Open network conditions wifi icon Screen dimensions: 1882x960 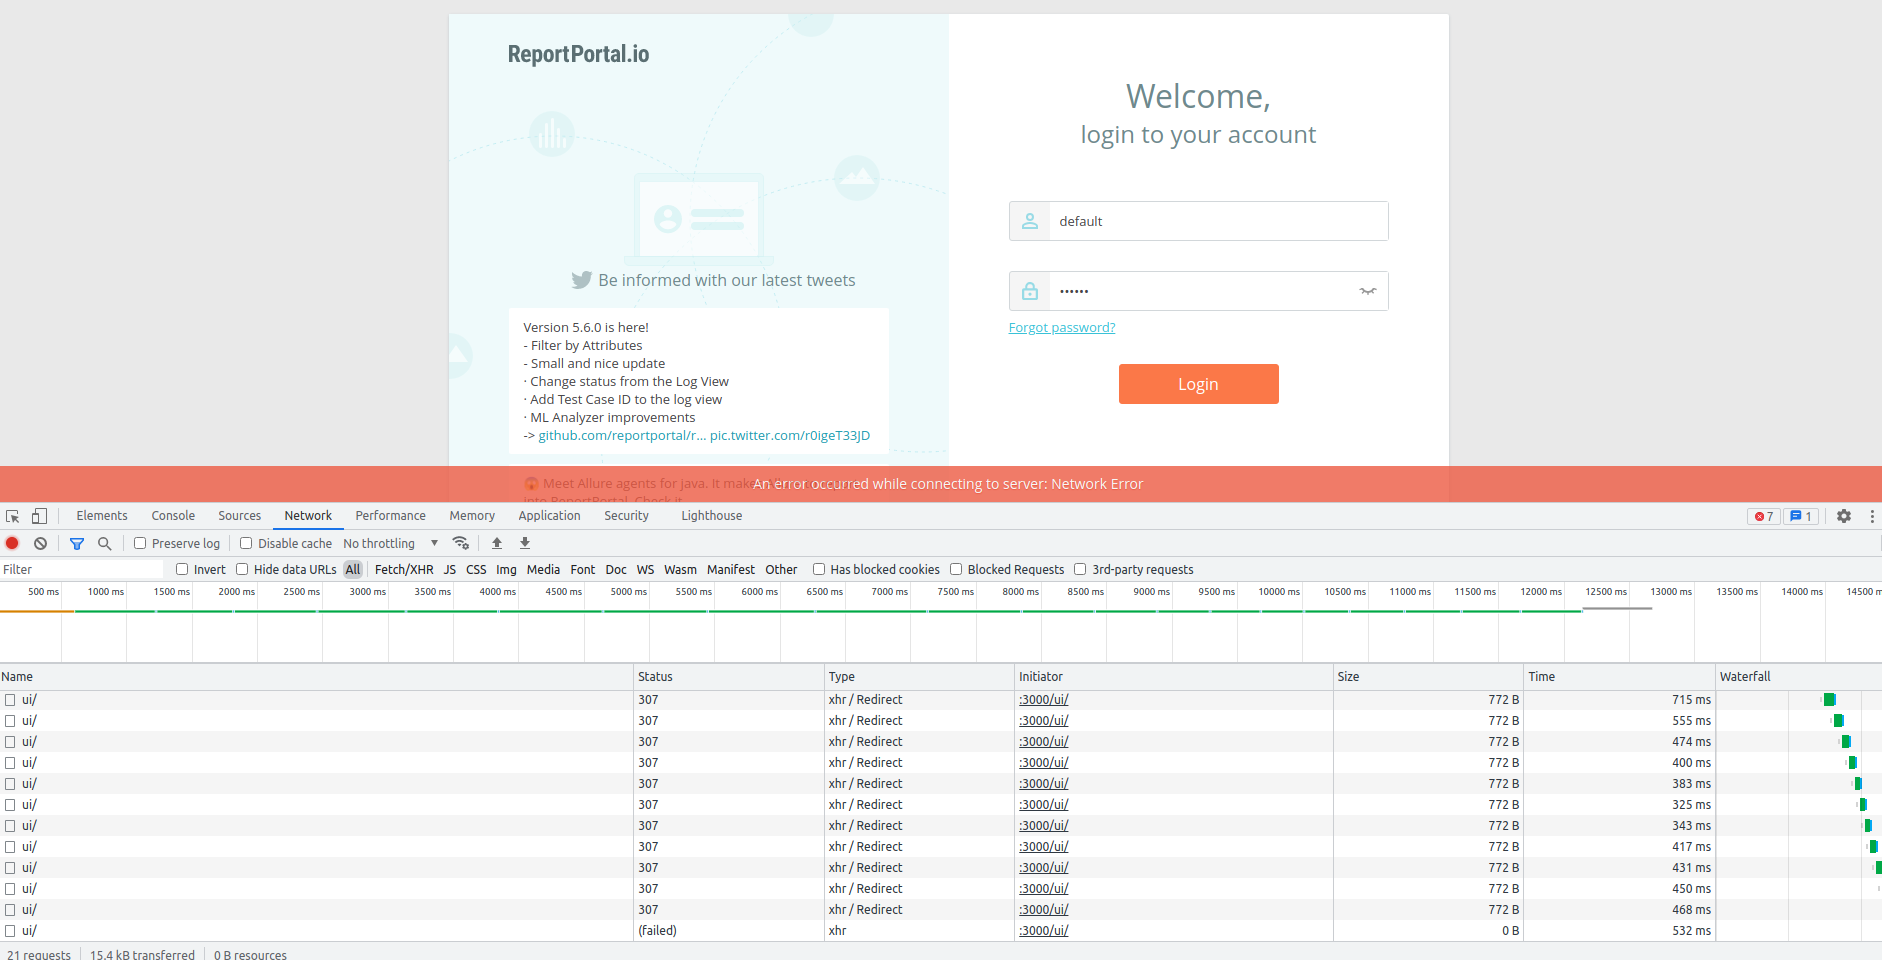[x=461, y=543]
